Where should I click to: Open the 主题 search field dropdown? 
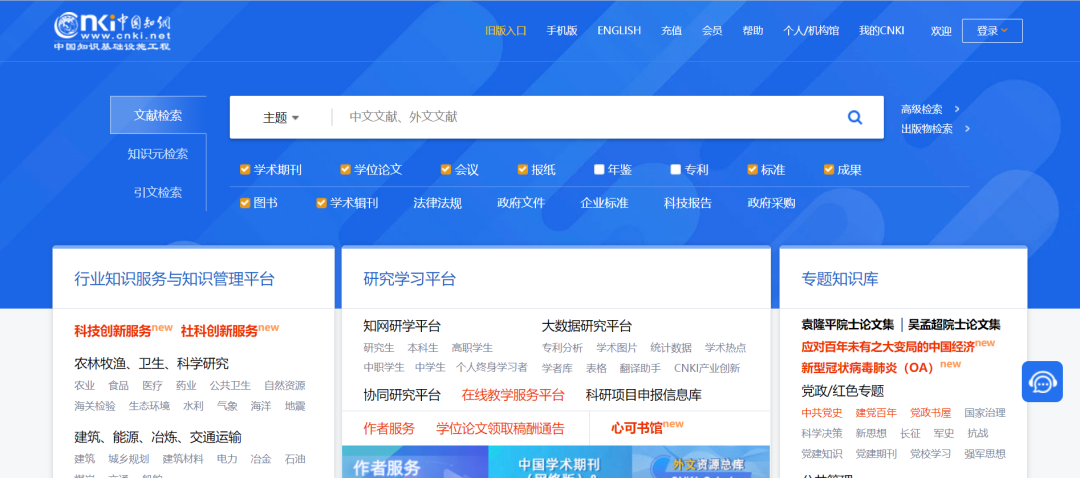tap(281, 118)
